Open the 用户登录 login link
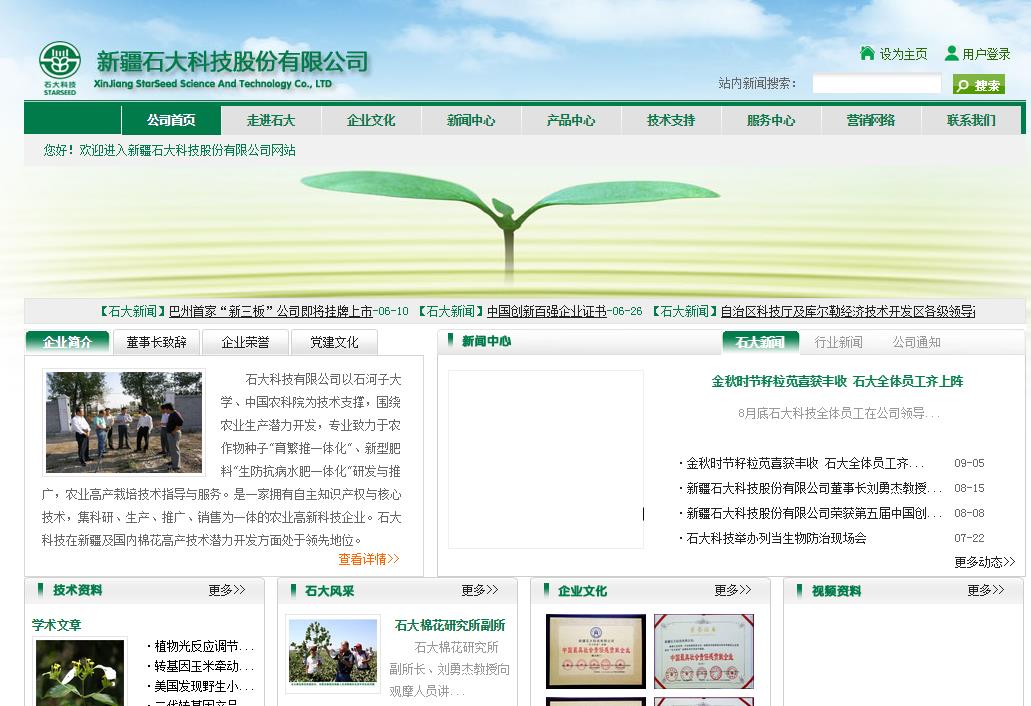 986,54
